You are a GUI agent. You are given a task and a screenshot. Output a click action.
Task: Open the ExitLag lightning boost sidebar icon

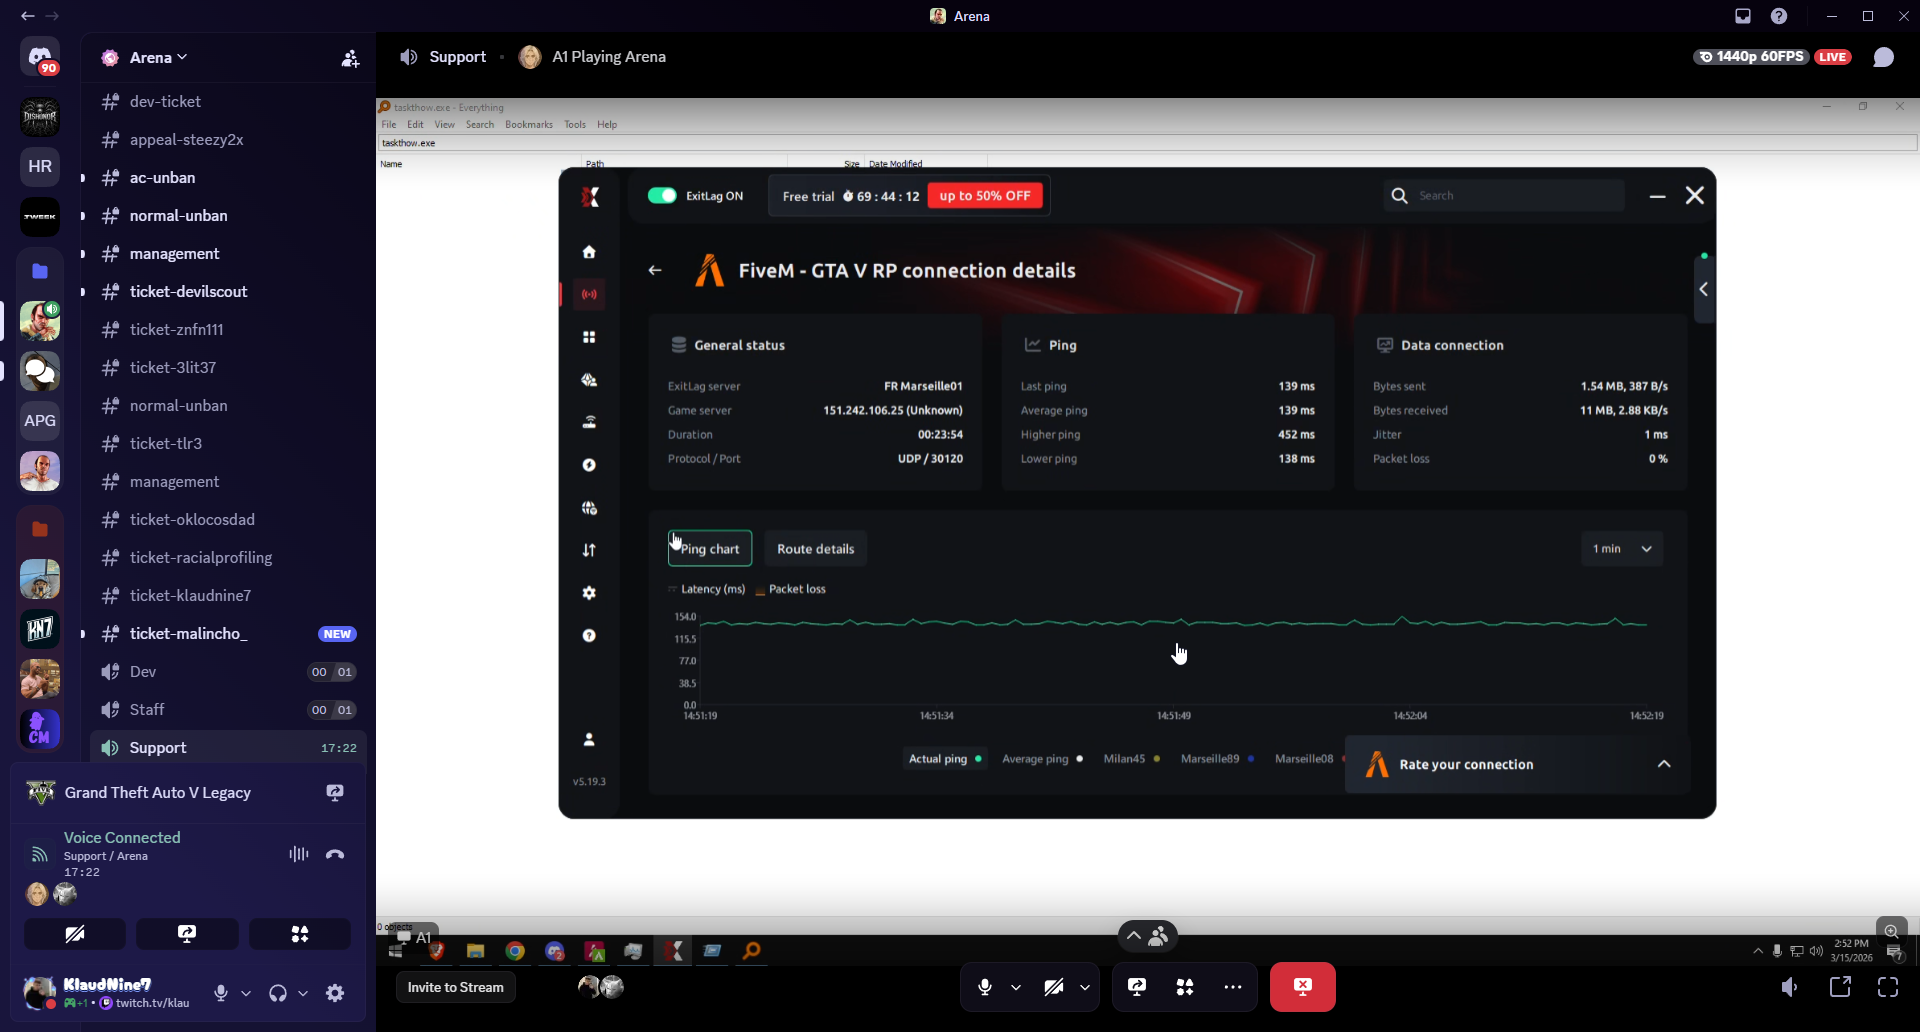click(589, 465)
